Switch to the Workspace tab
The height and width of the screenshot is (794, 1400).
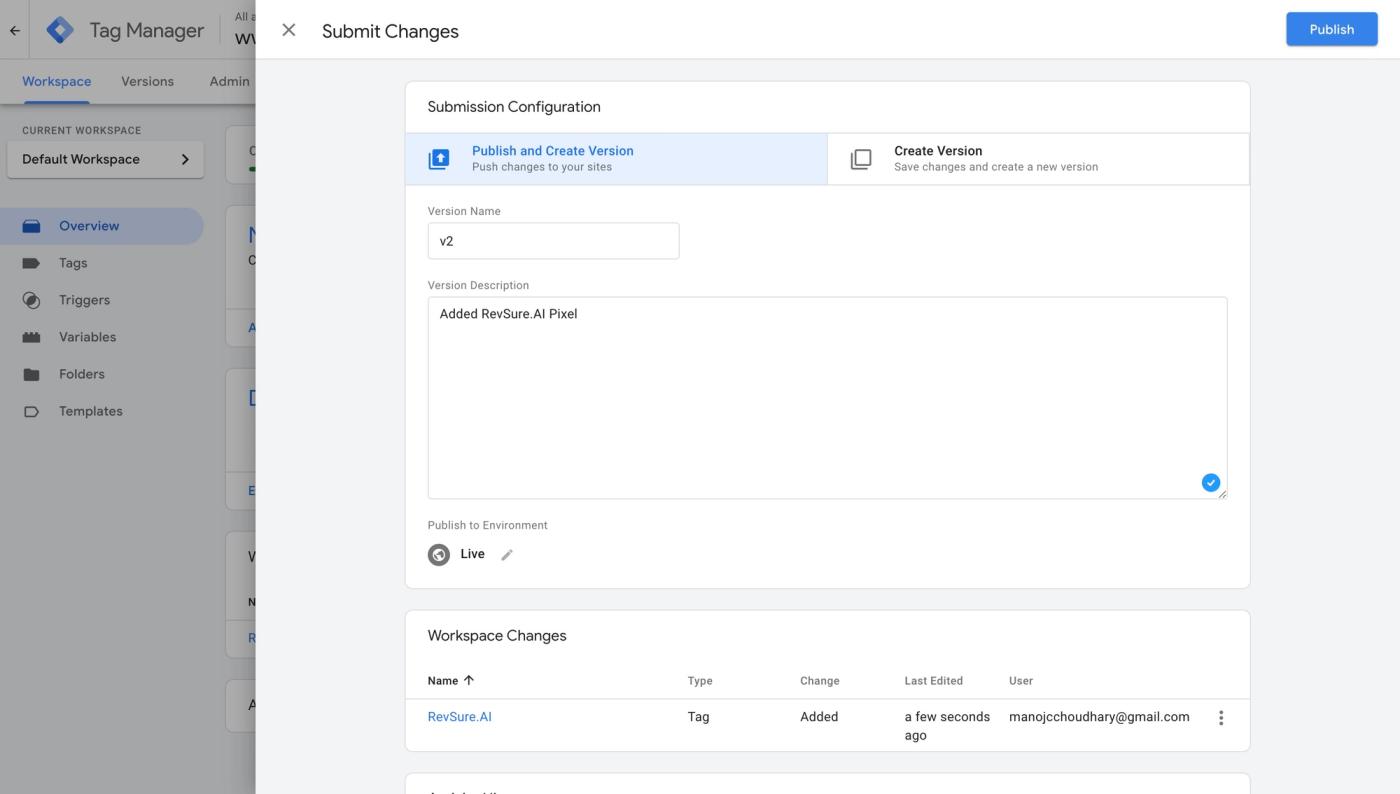[x=56, y=82]
